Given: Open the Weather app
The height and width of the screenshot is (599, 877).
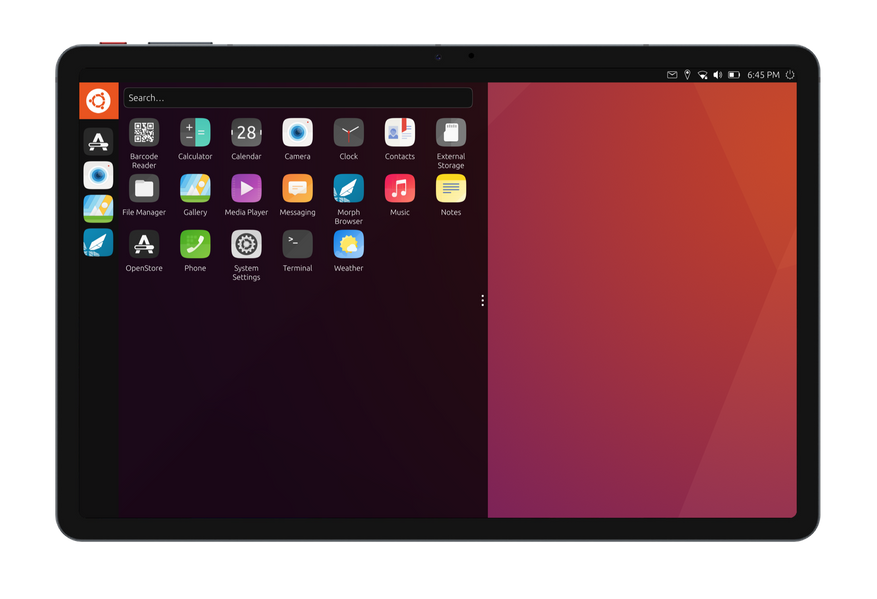Looking at the screenshot, I should coord(348,244).
